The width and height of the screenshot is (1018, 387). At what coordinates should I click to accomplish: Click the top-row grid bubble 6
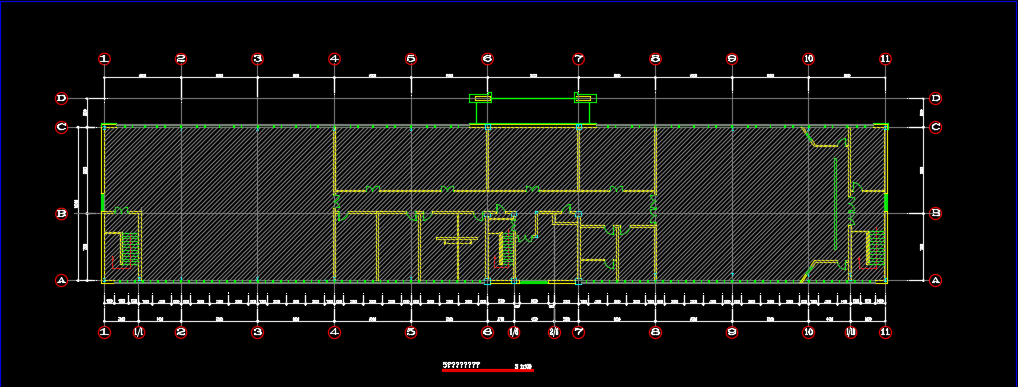(488, 59)
